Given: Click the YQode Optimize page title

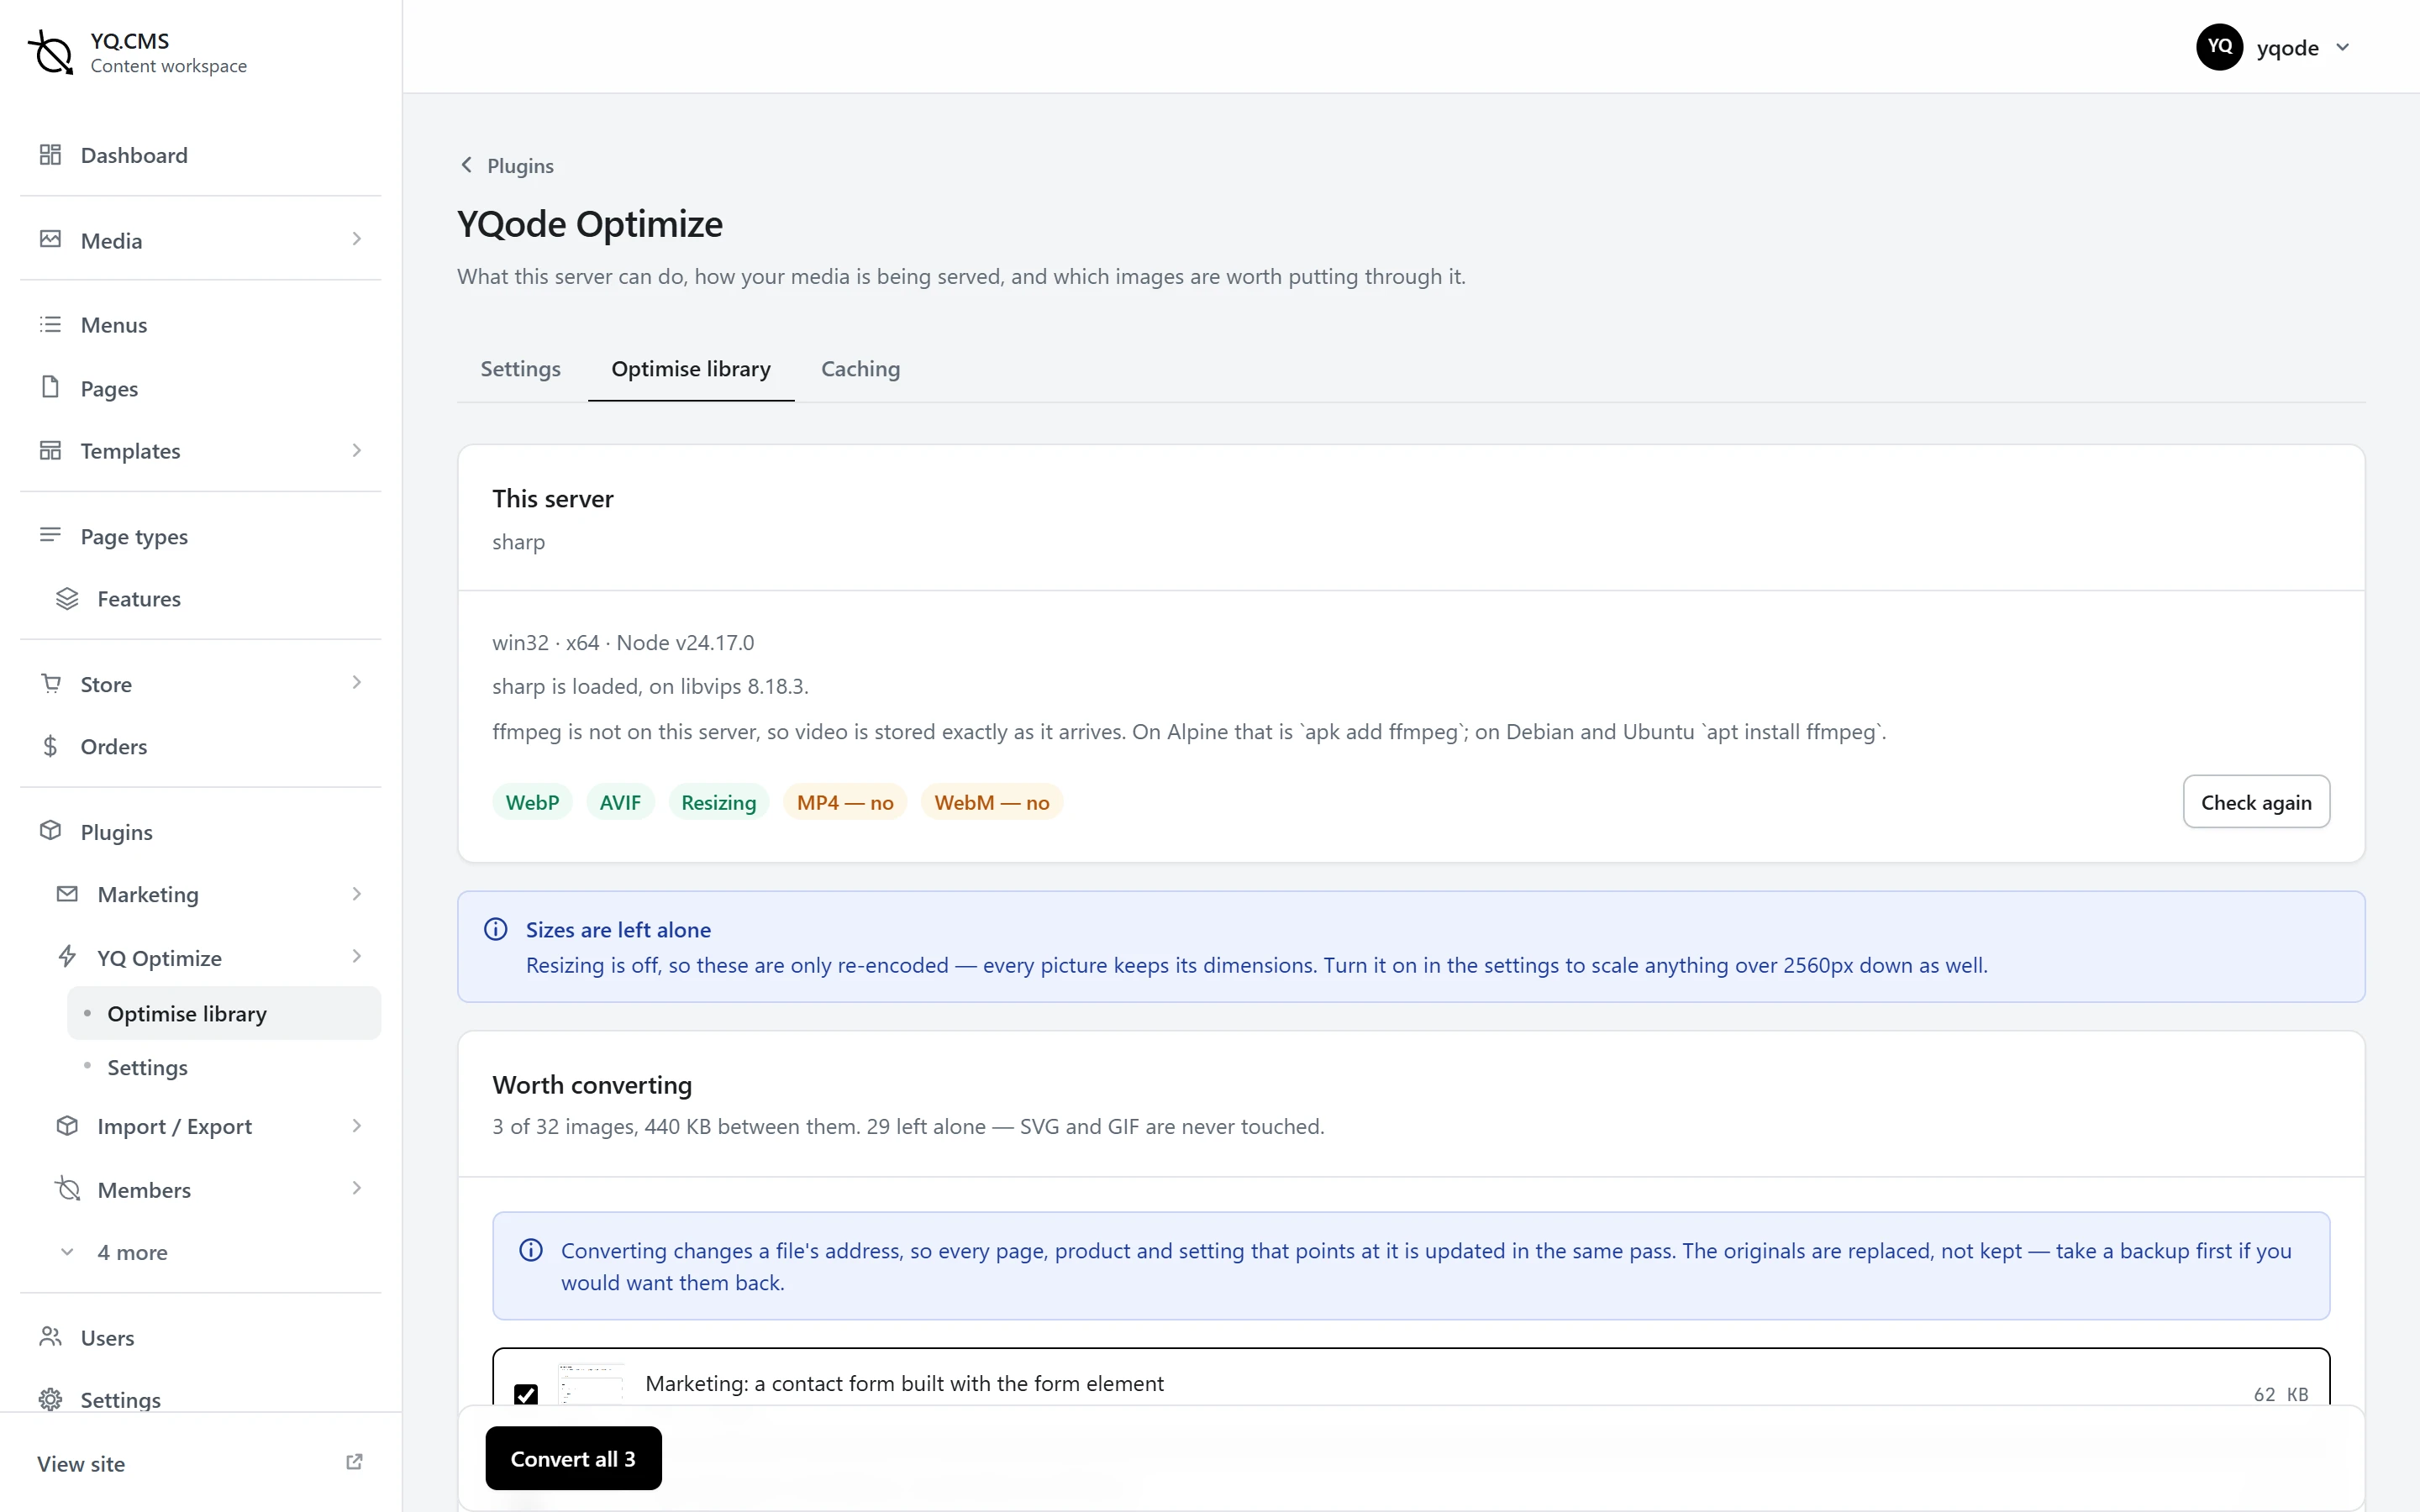Looking at the screenshot, I should pos(590,224).
